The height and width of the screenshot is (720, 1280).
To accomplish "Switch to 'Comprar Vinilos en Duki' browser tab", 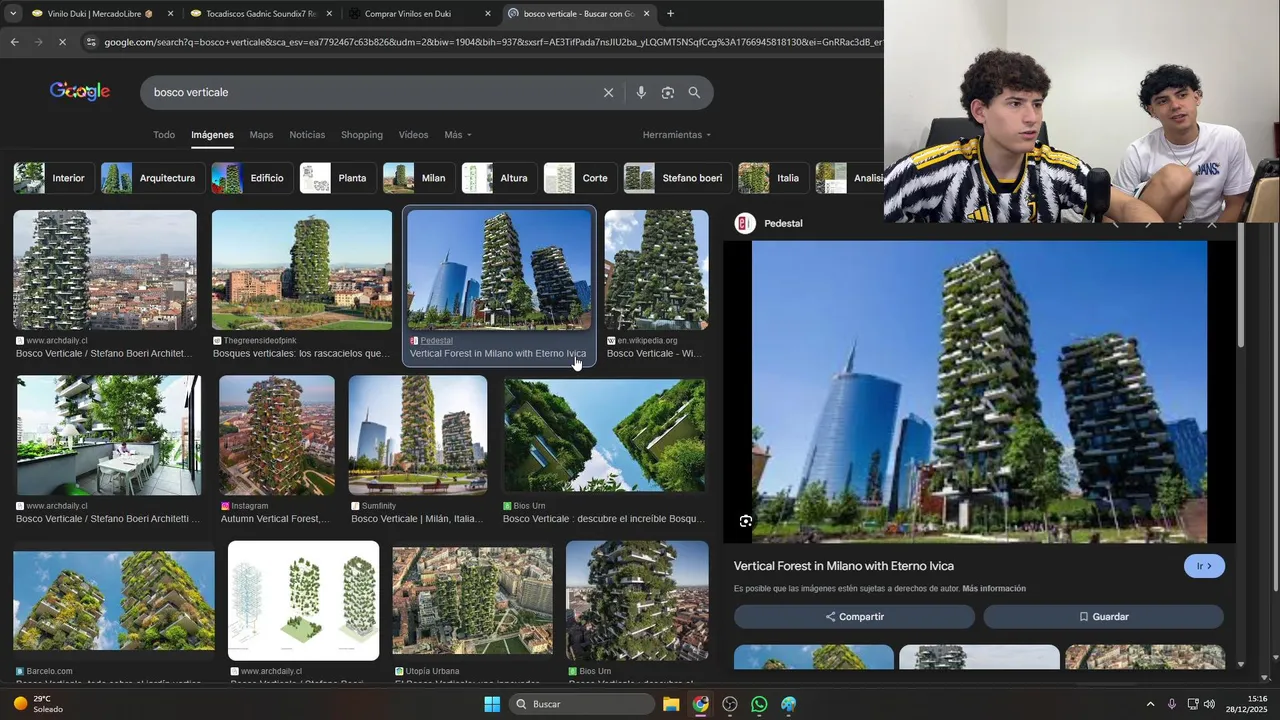I will (x=420, y=14).
